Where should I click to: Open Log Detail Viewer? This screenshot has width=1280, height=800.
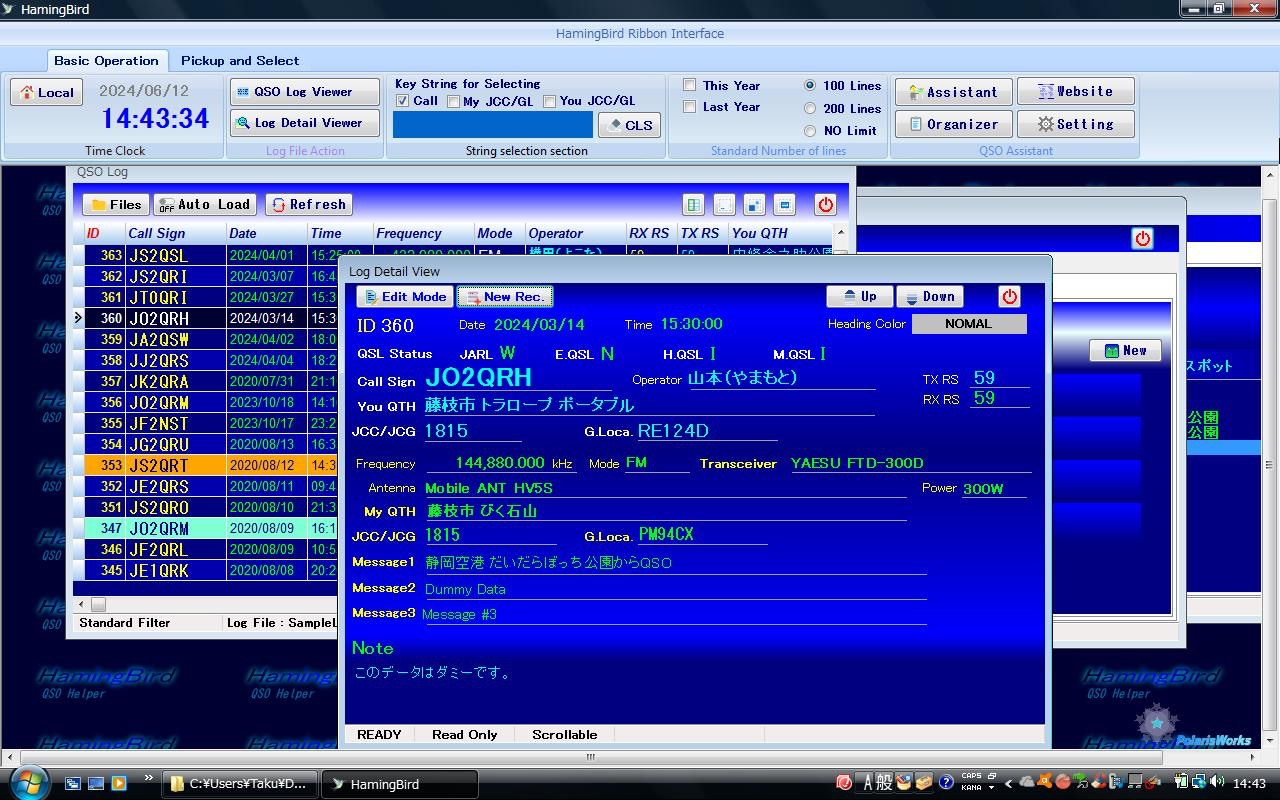(x=305, y=123)
